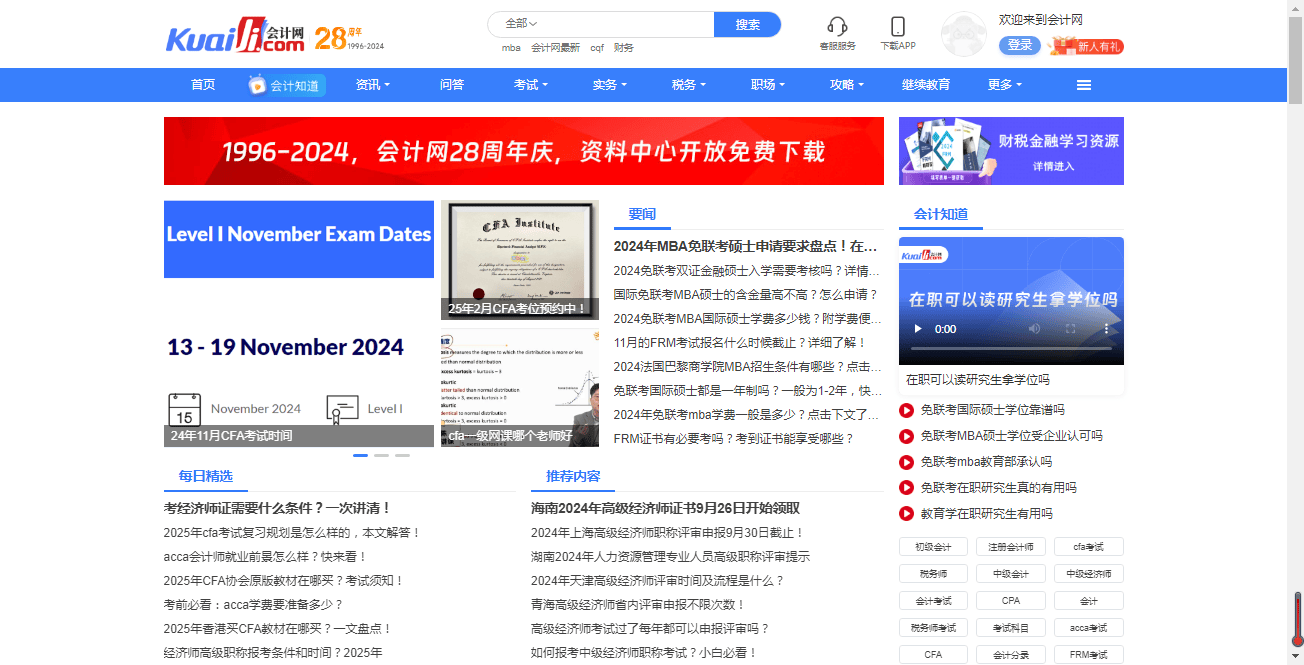
Task: Click the blue 登录 login button
Action: point(1019,45)
